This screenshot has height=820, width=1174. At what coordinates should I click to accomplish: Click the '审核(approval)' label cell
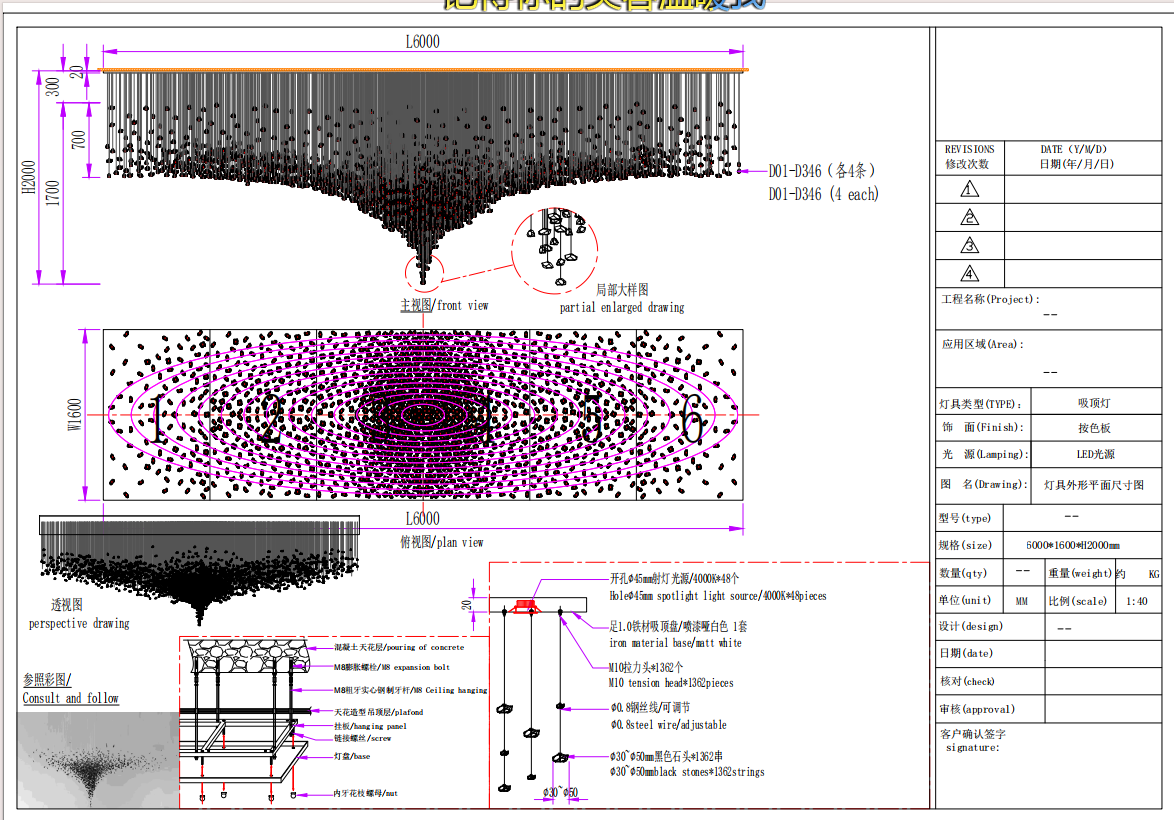(x=990, y=708)
